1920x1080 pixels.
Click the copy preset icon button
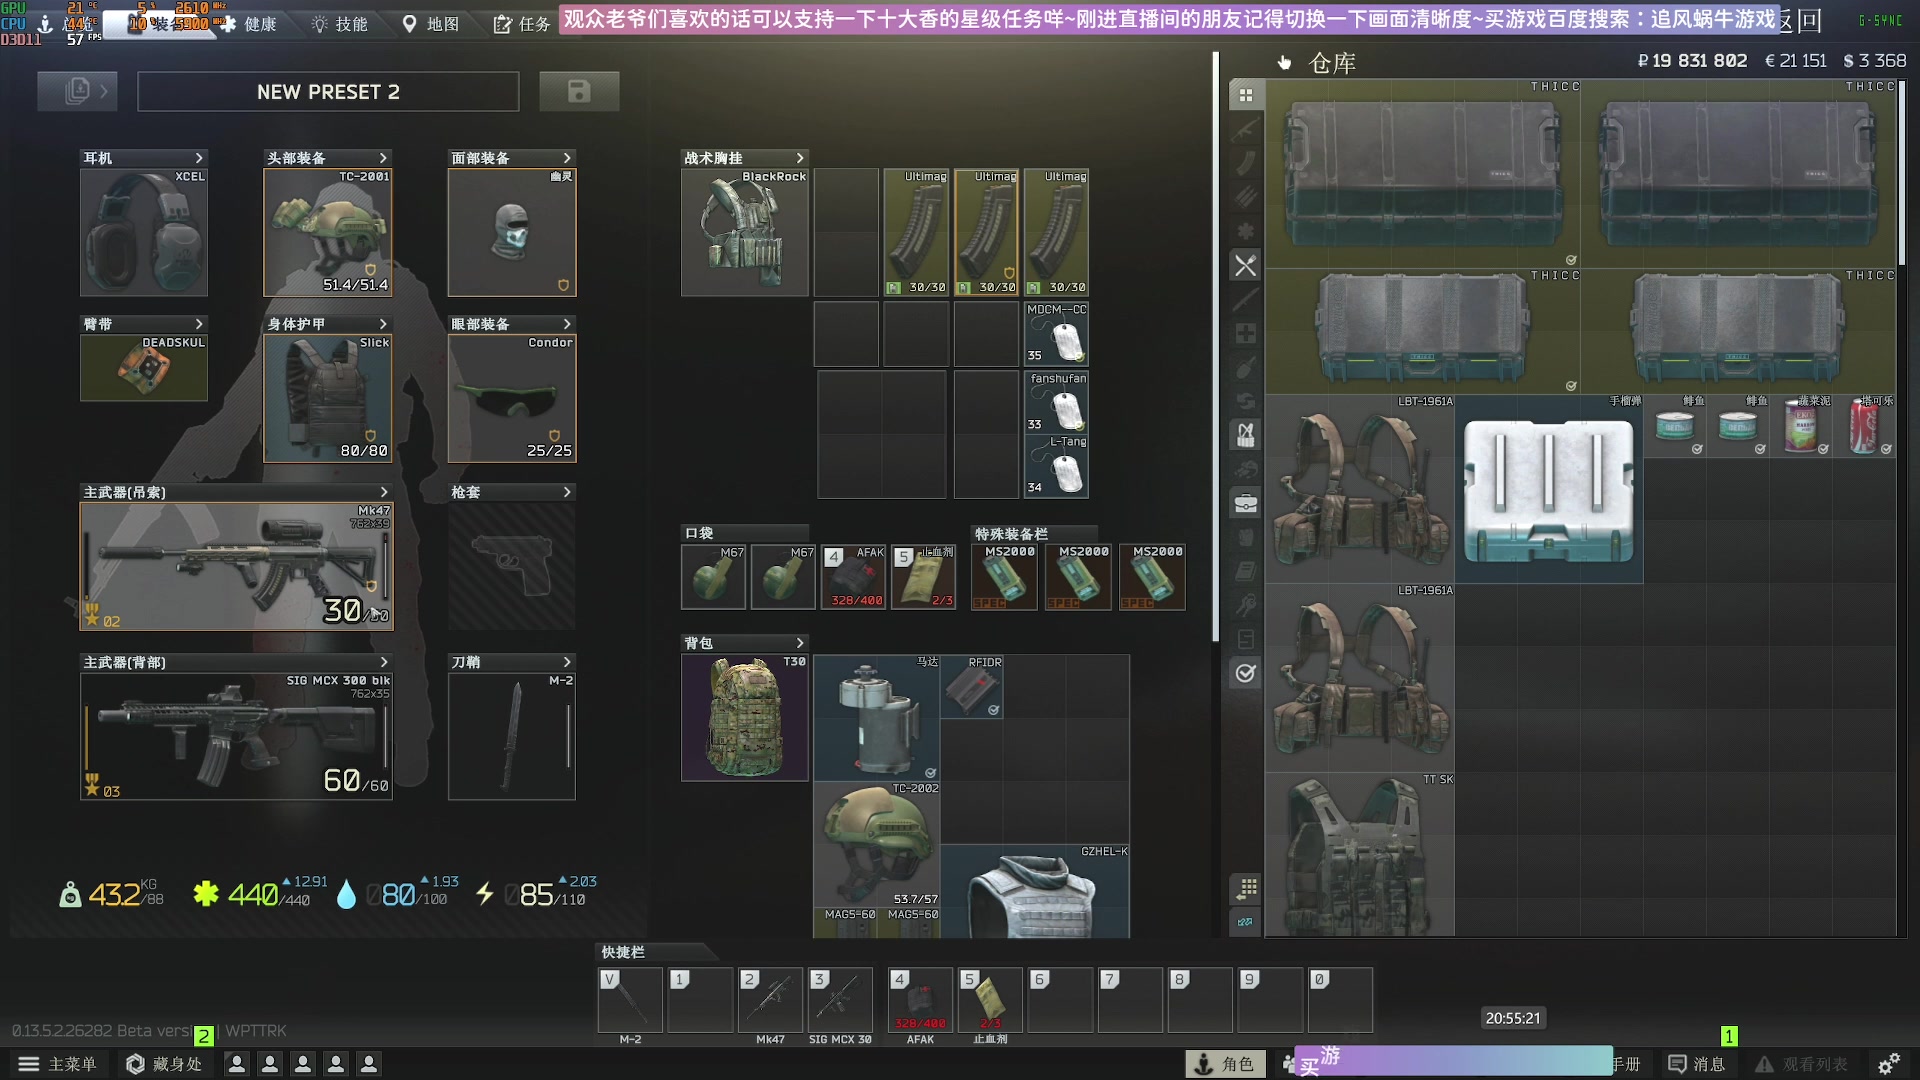coord(77,92)
